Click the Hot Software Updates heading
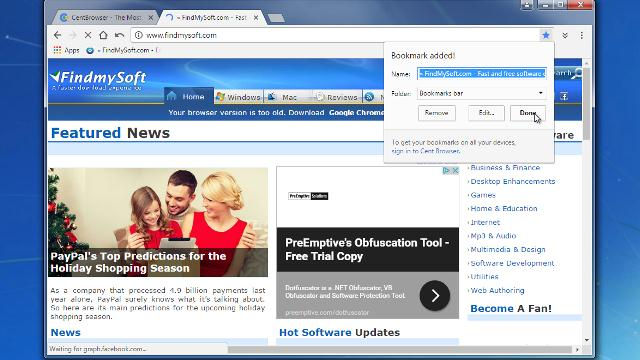The image size is (640, 360). pos(339,333)
